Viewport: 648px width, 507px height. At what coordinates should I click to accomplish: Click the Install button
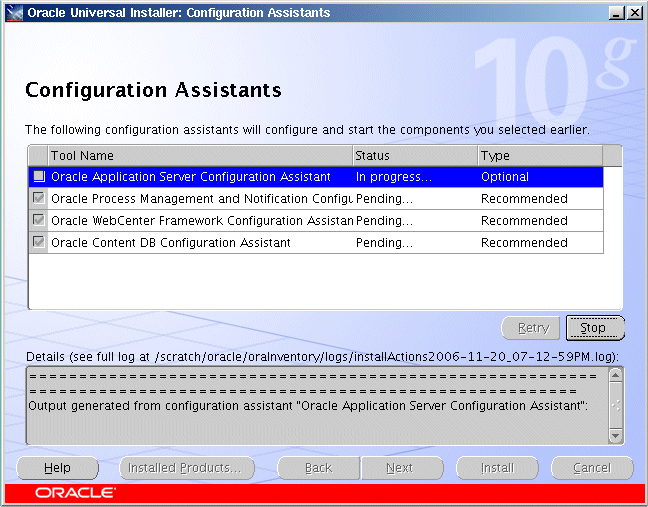(x=497, y=468)
